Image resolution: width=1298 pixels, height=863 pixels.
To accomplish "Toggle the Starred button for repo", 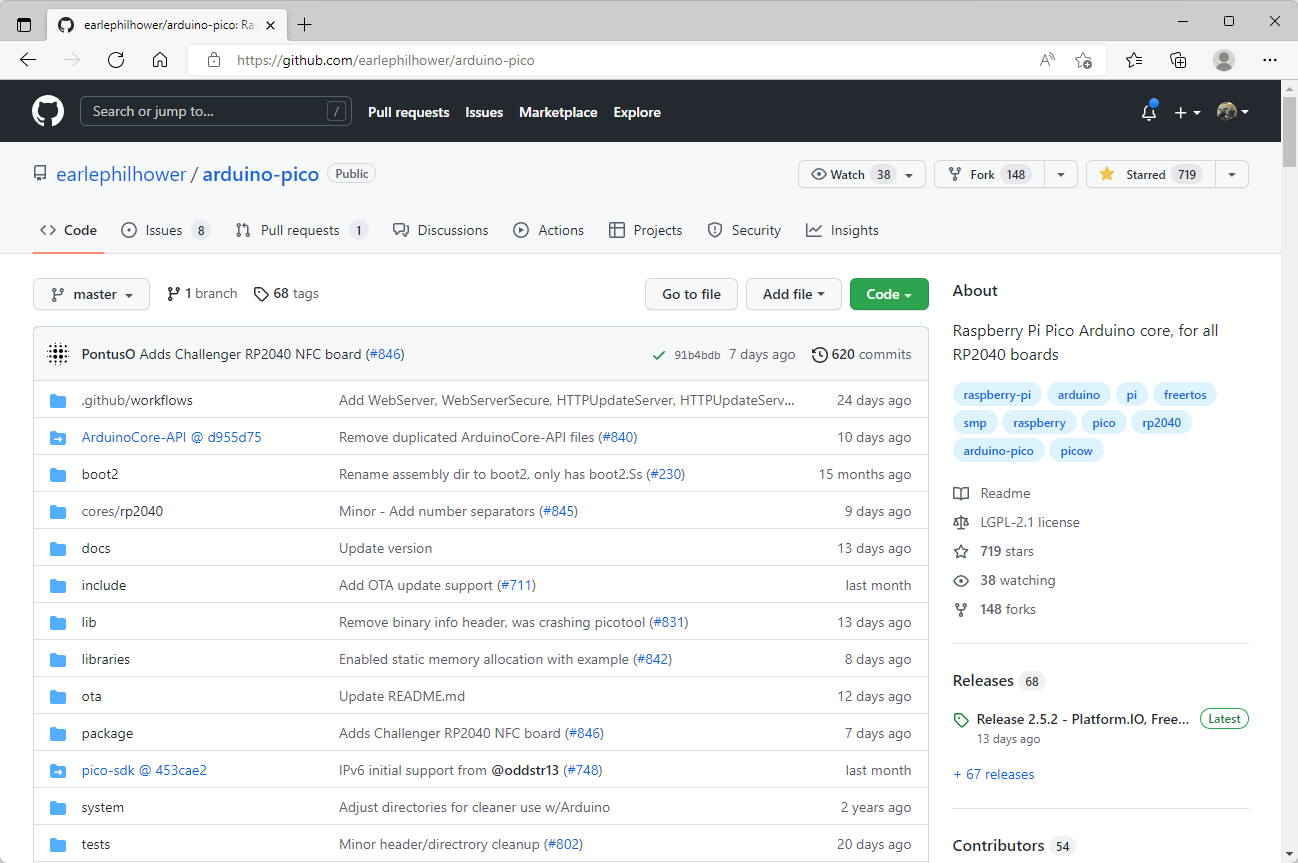I will [x=1150, y=174].
